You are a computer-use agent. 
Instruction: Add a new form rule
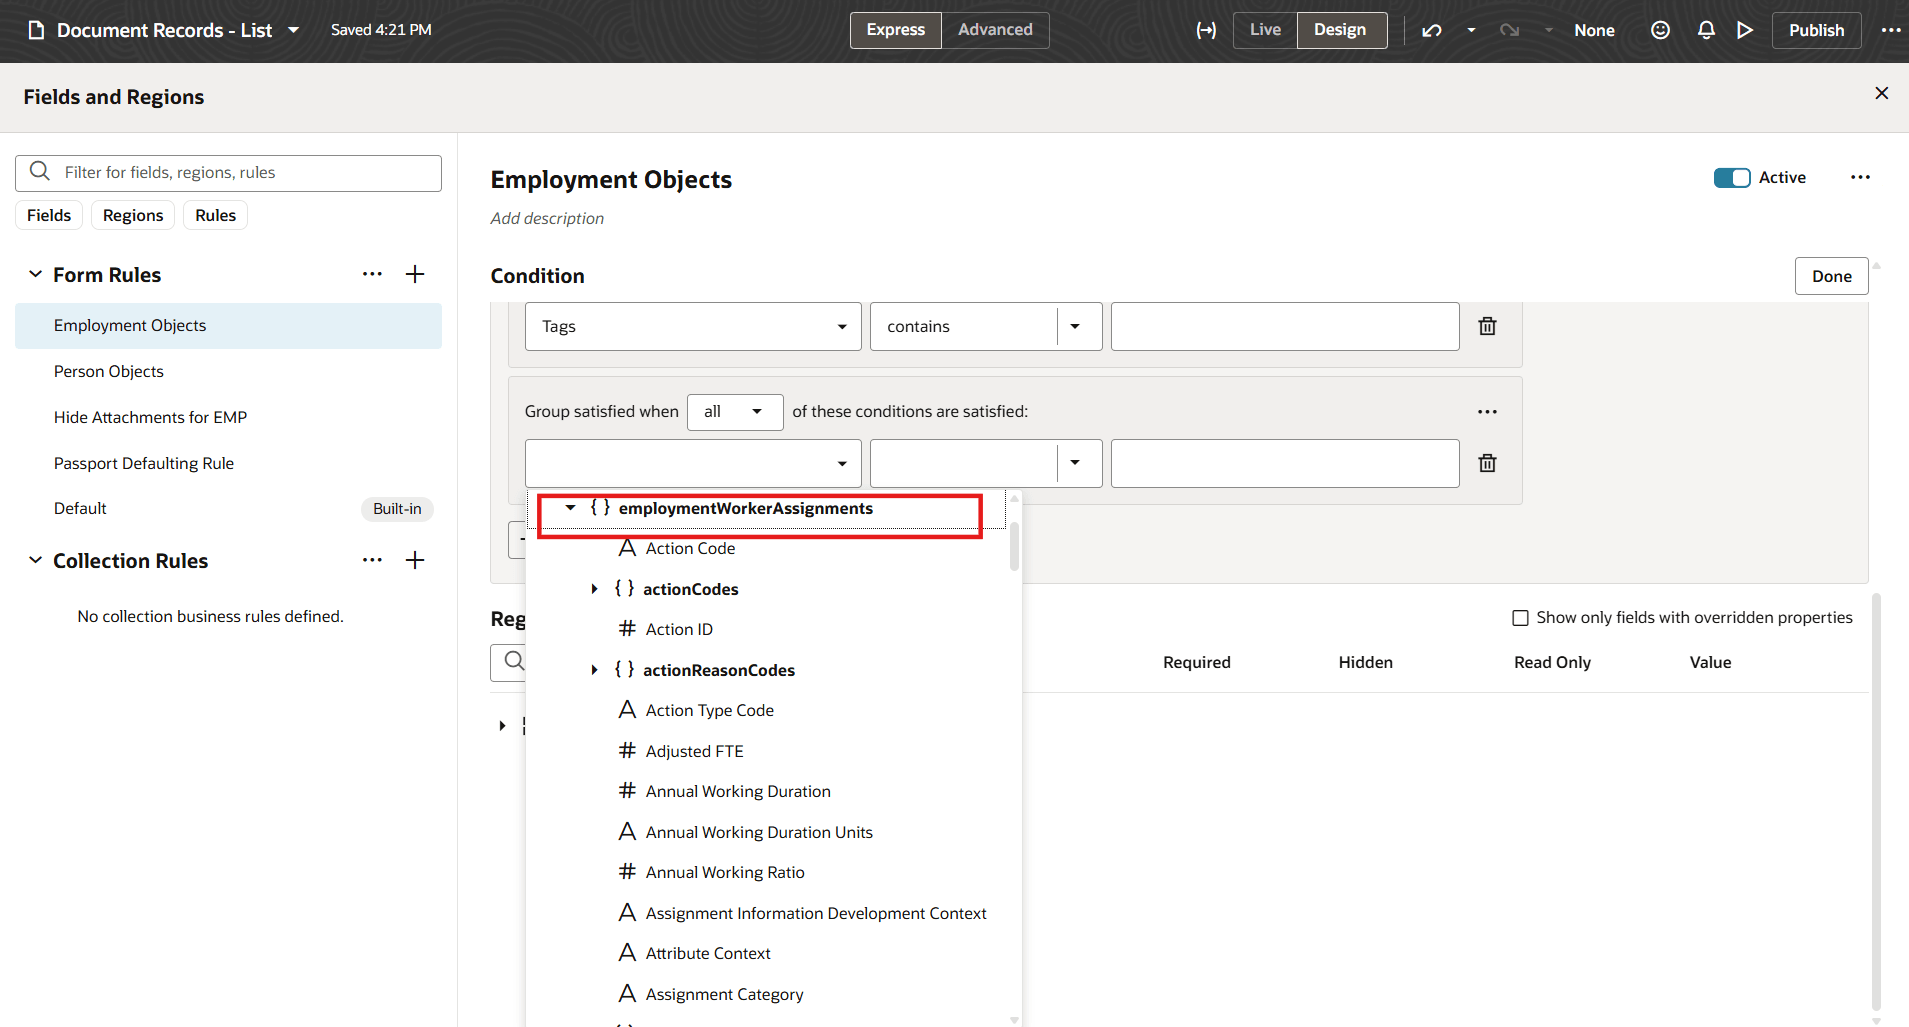tap(415, 274)
